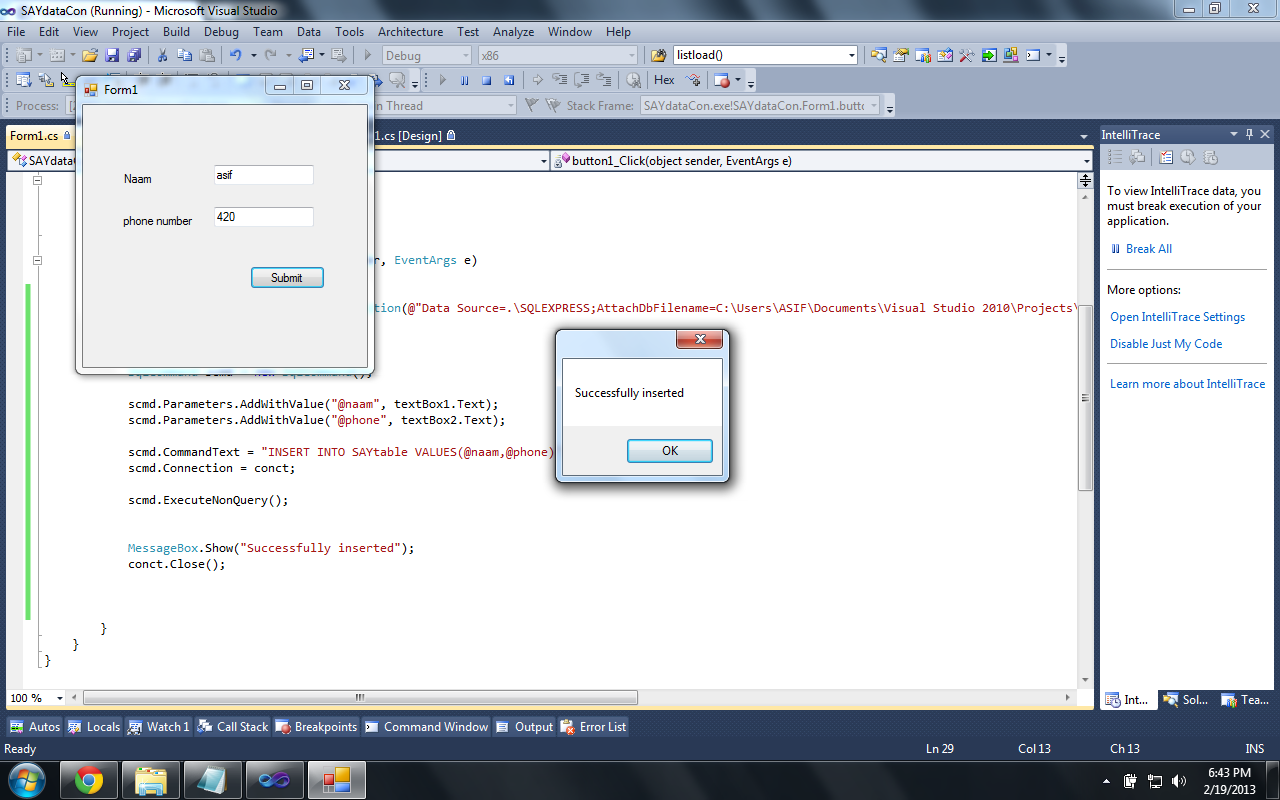The image size is (1280, 800).
Task: Open the Debug solution configuration dropdown
Action: pyautogui.click(x=425, y=56)
